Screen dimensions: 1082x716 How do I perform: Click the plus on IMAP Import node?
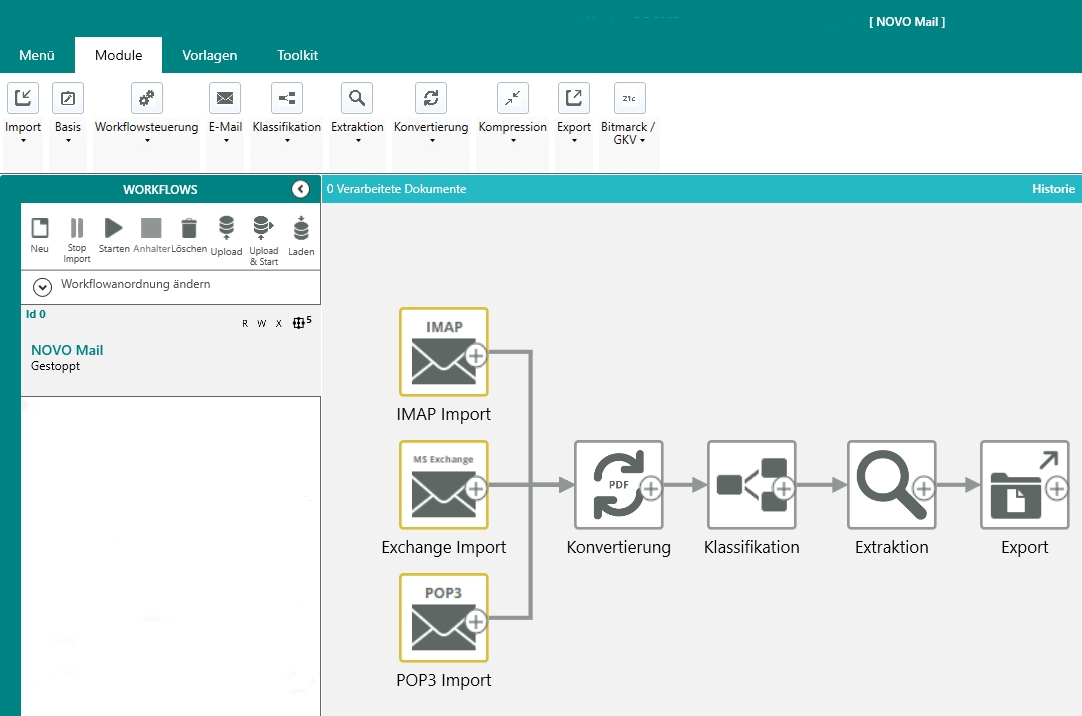click(475, 355)
